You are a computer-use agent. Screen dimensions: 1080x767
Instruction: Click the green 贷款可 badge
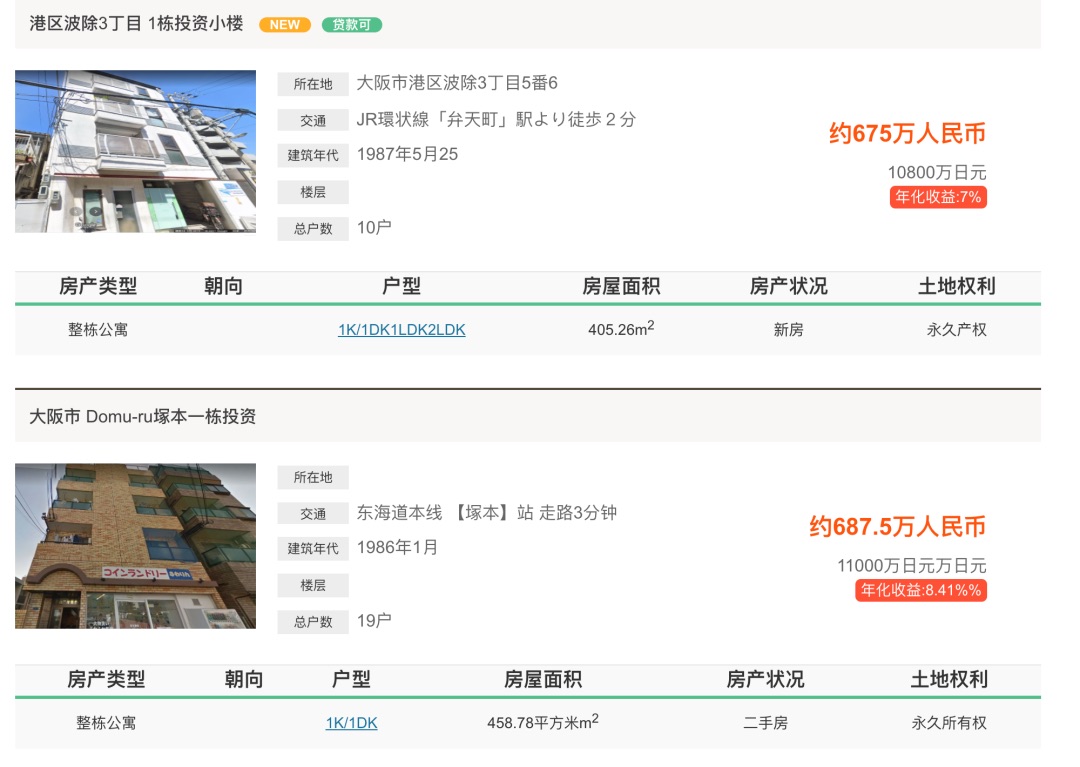coord(352,25)
